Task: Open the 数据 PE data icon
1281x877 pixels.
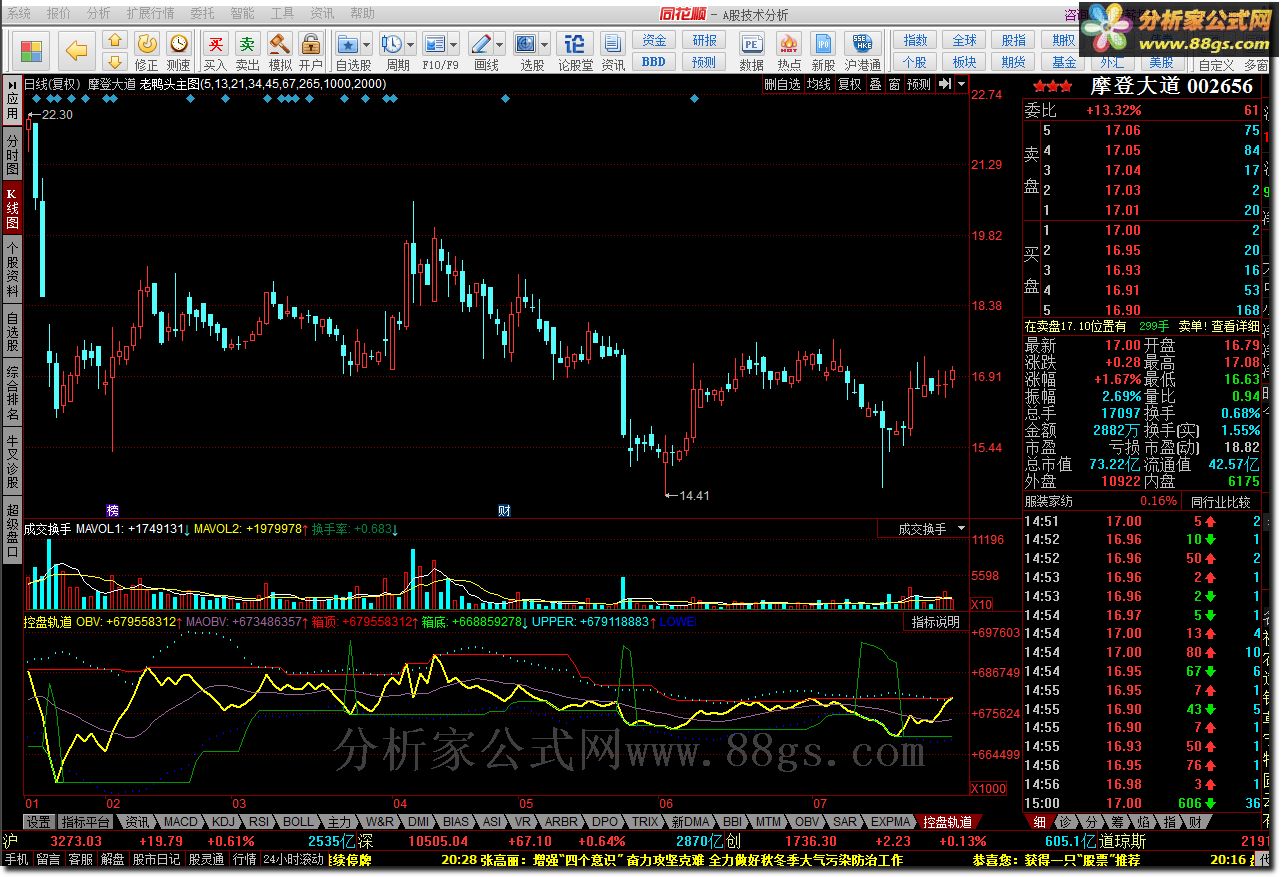Action: coord(752,51)
